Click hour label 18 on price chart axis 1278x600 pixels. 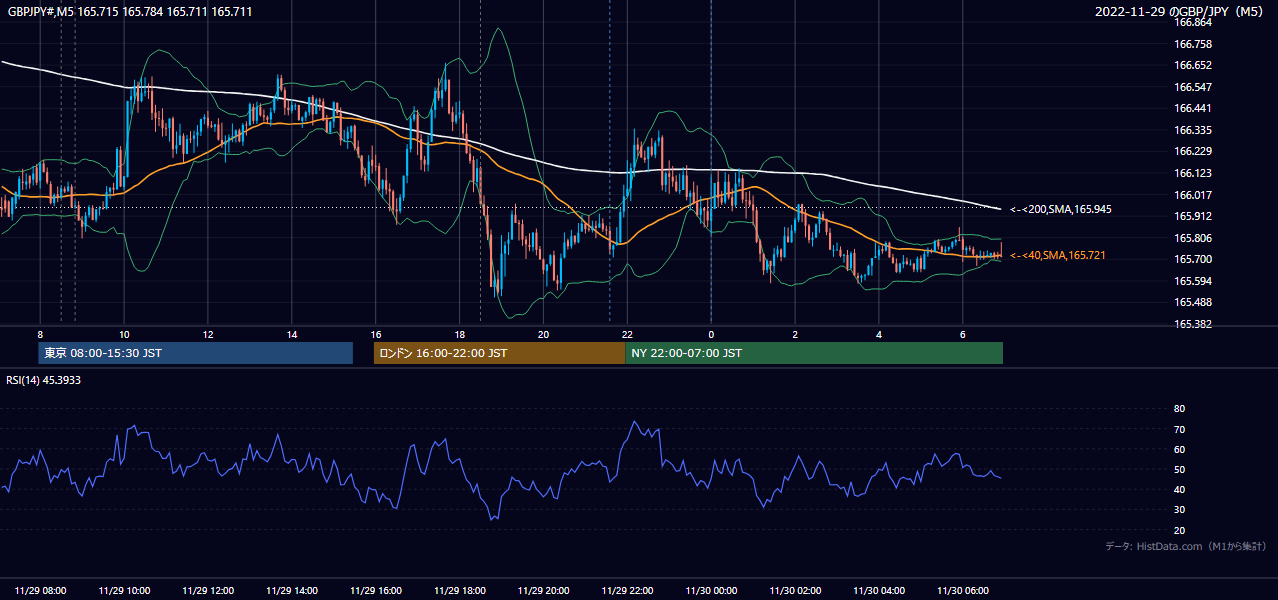459,334
